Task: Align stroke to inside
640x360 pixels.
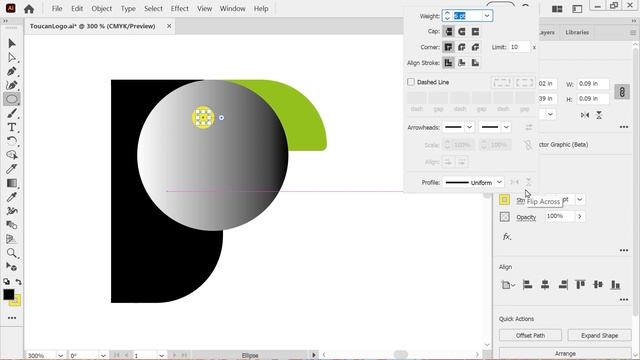Action: (x=462, y=62)
